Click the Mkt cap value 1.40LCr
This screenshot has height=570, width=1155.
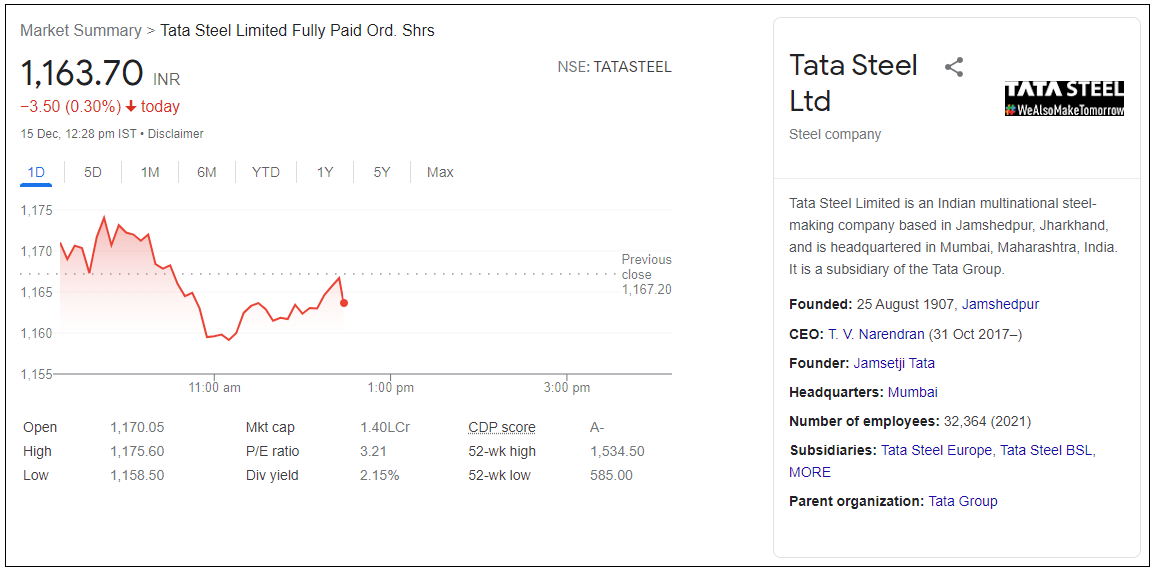pyautogui.click(x=385, y=427)
